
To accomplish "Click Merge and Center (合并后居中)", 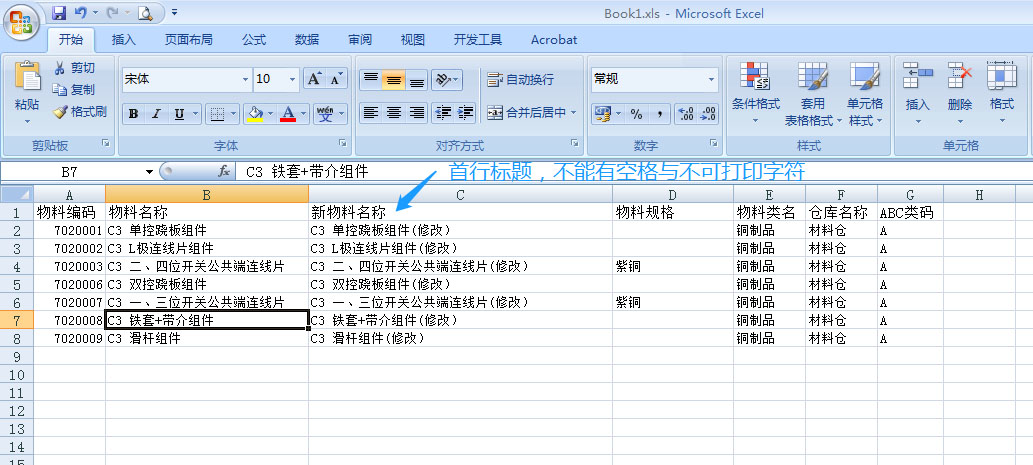I will tap(527, 113).
